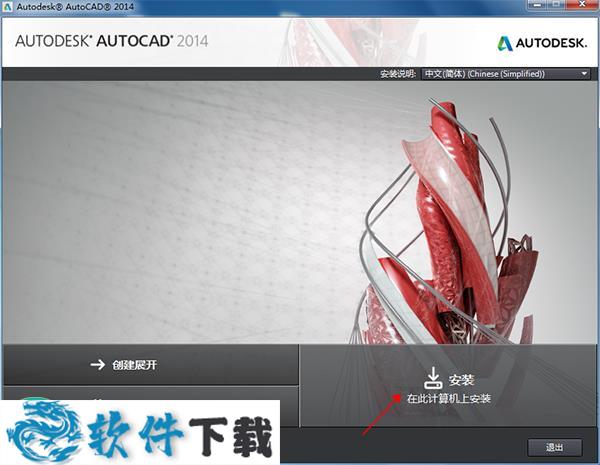600x465 pixels.
Task: Click the AutoCAD icon in the title bar
Action: (x=9, y=7)
